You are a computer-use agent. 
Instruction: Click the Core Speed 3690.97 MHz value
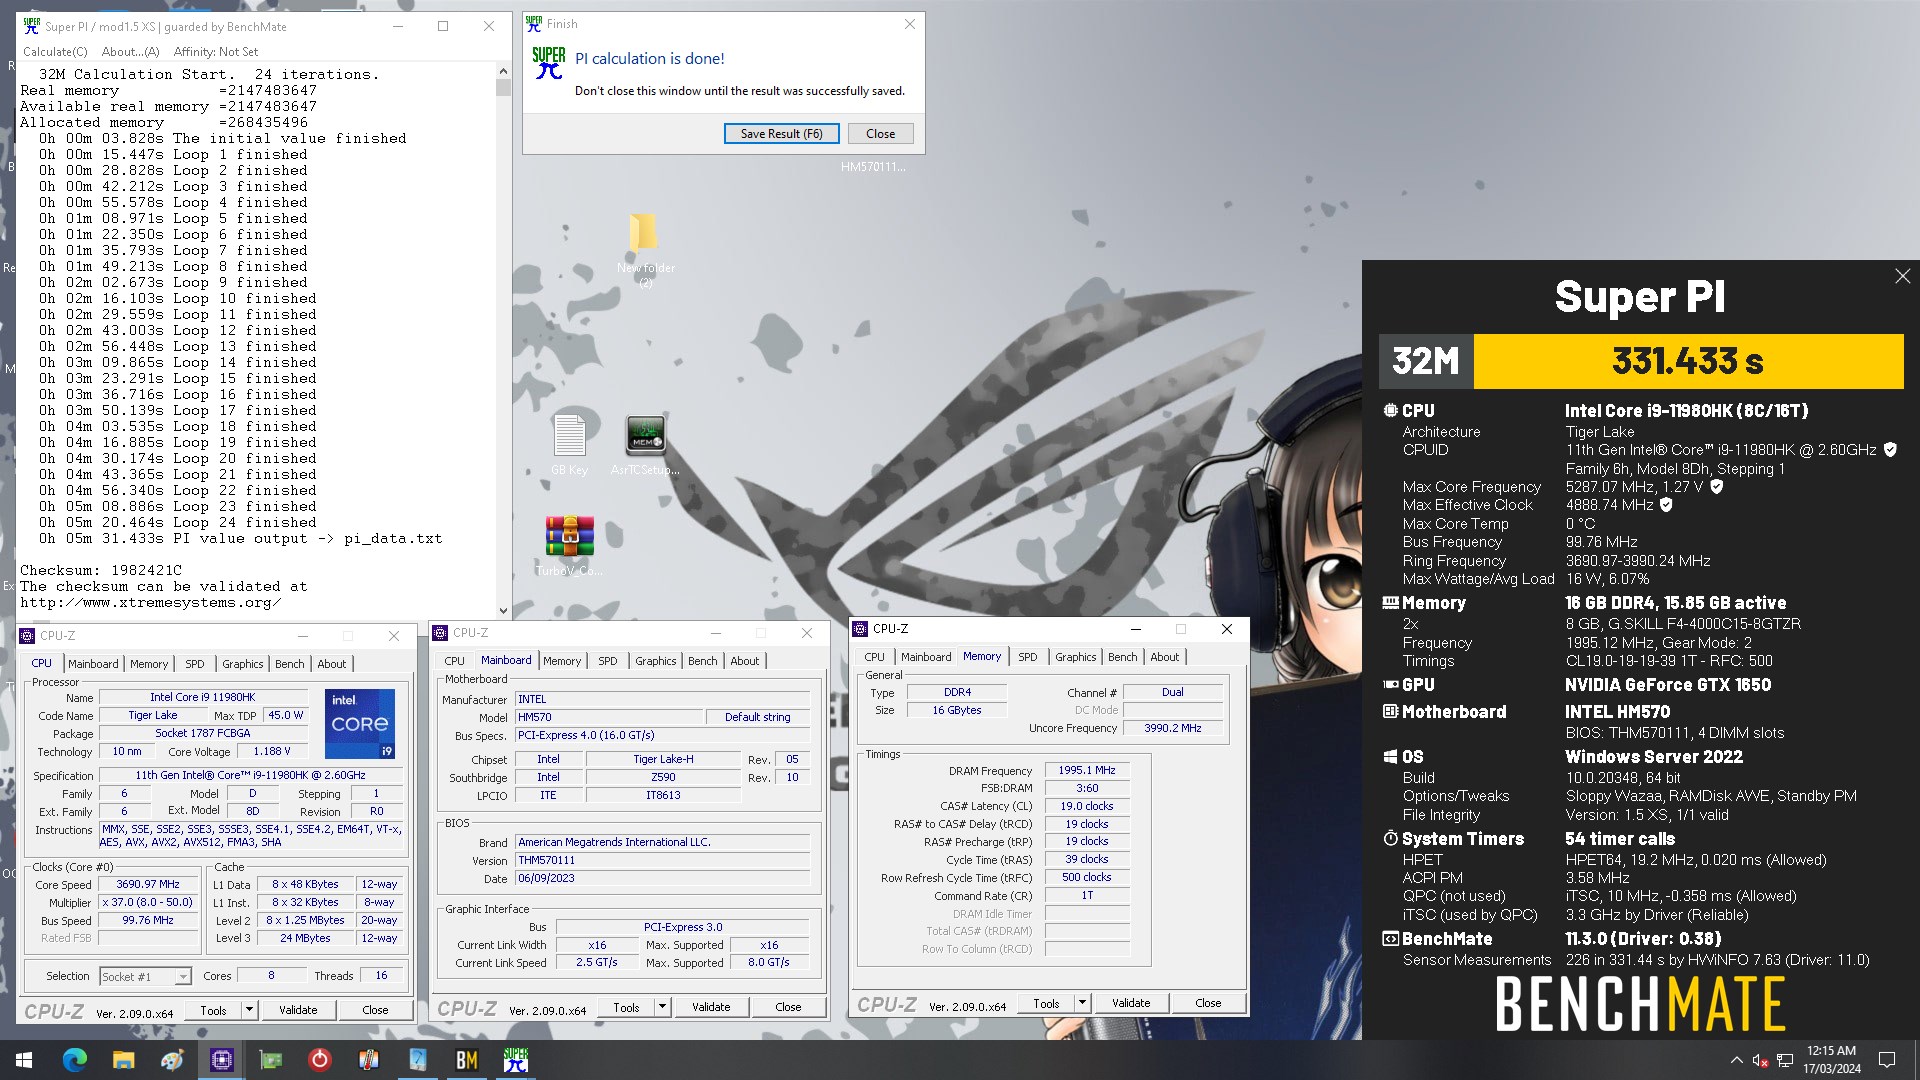tap(148, 884)
